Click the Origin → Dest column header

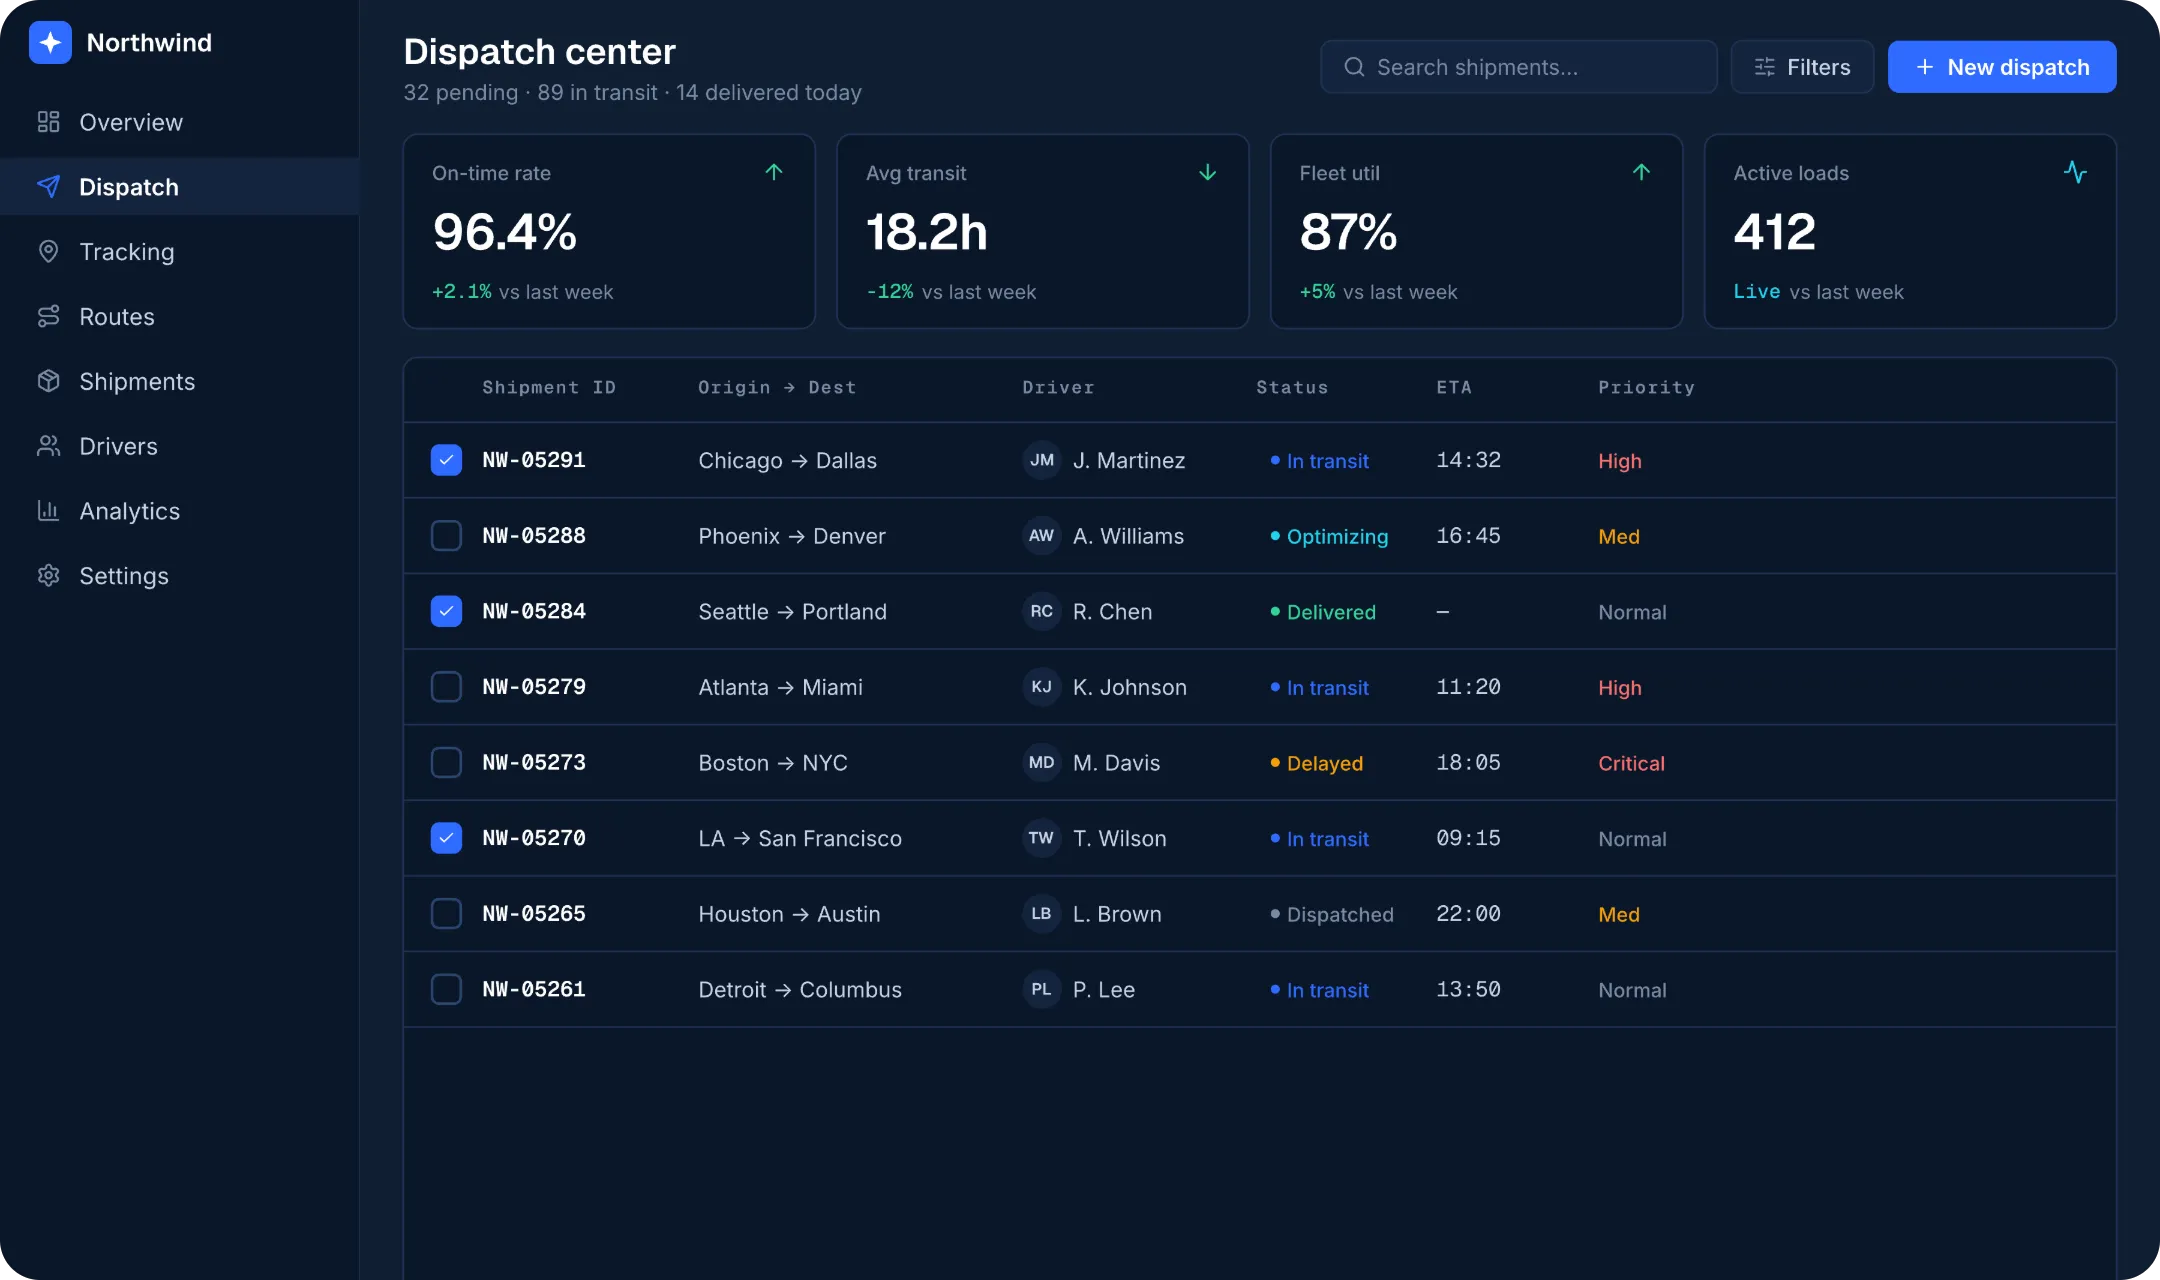click(x=777, y=388)
